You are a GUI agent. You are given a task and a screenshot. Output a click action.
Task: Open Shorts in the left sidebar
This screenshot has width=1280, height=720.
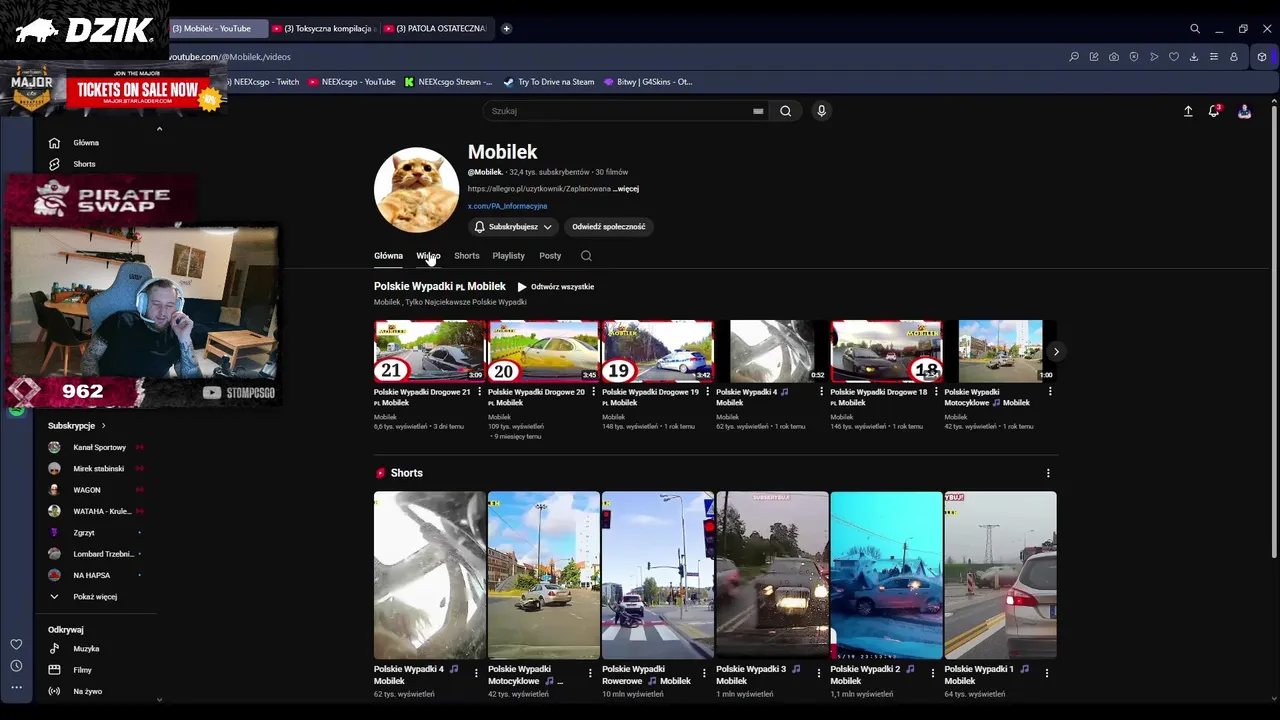pos(84,164)
